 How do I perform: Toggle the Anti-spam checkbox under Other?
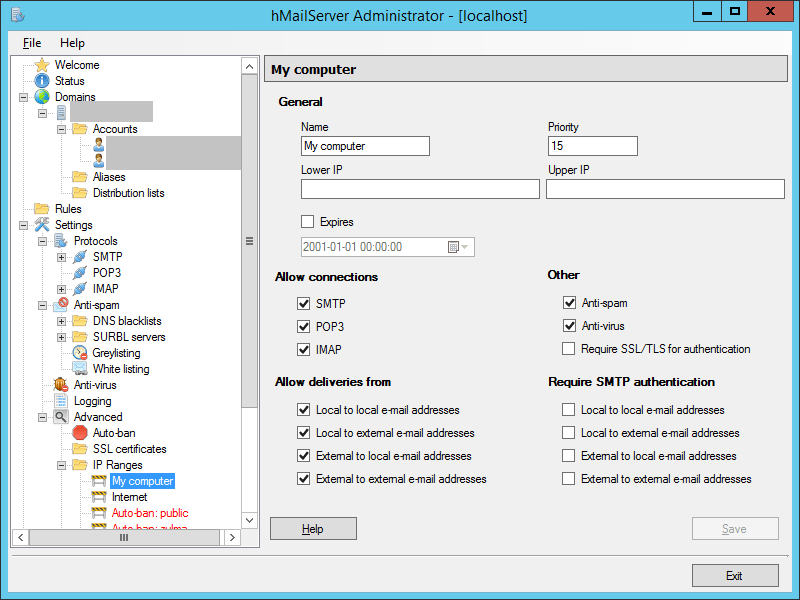[569, 303]
